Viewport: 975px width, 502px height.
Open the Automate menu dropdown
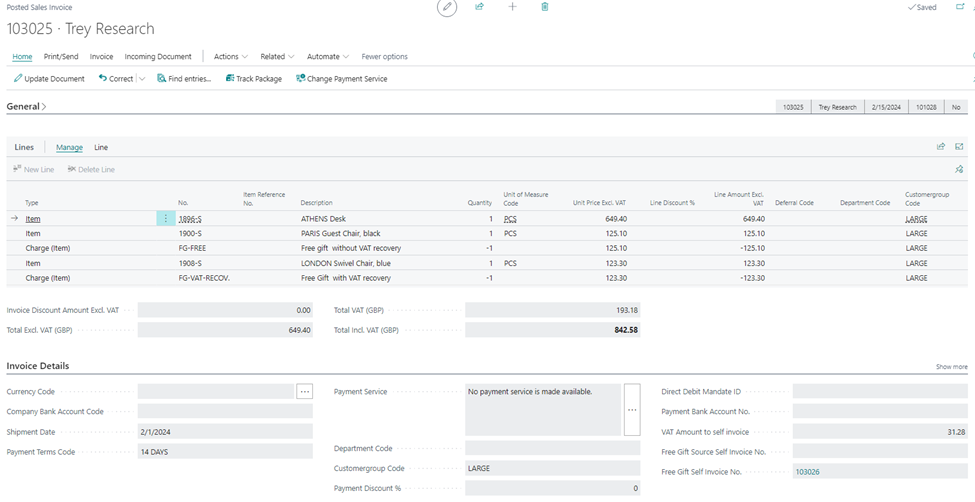(328, 57)
